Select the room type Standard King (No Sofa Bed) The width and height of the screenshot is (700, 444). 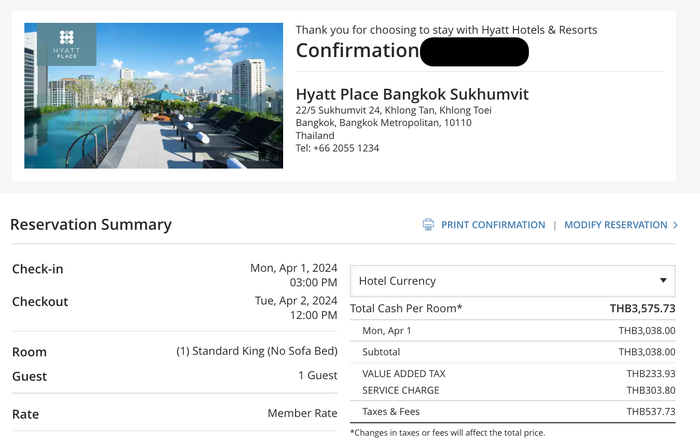(257, 351)
